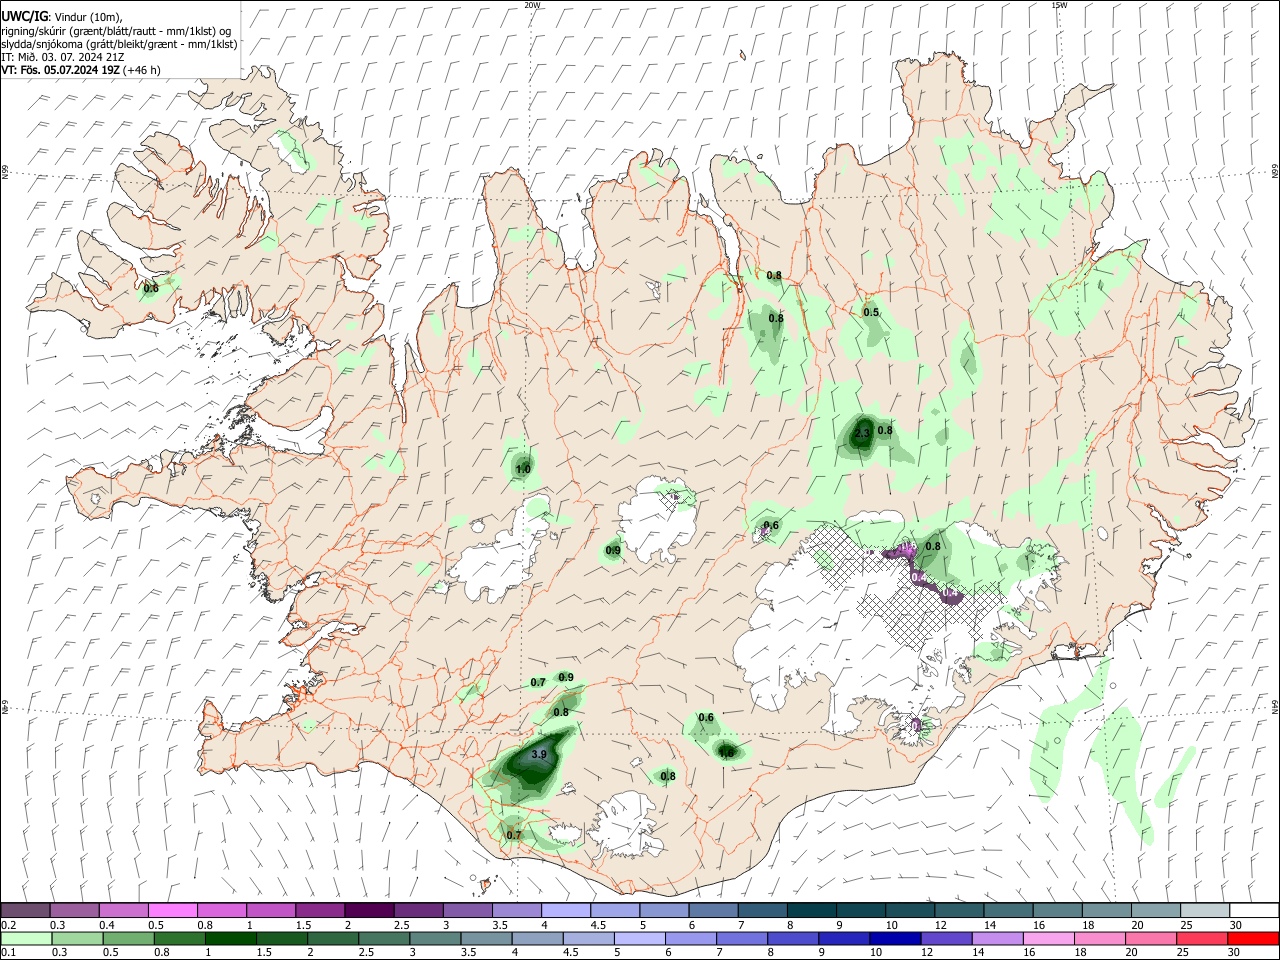Pick the bright red 30 swatch in lower legend
This screenshot has height=960, width=1280.
coord(1252,938)
